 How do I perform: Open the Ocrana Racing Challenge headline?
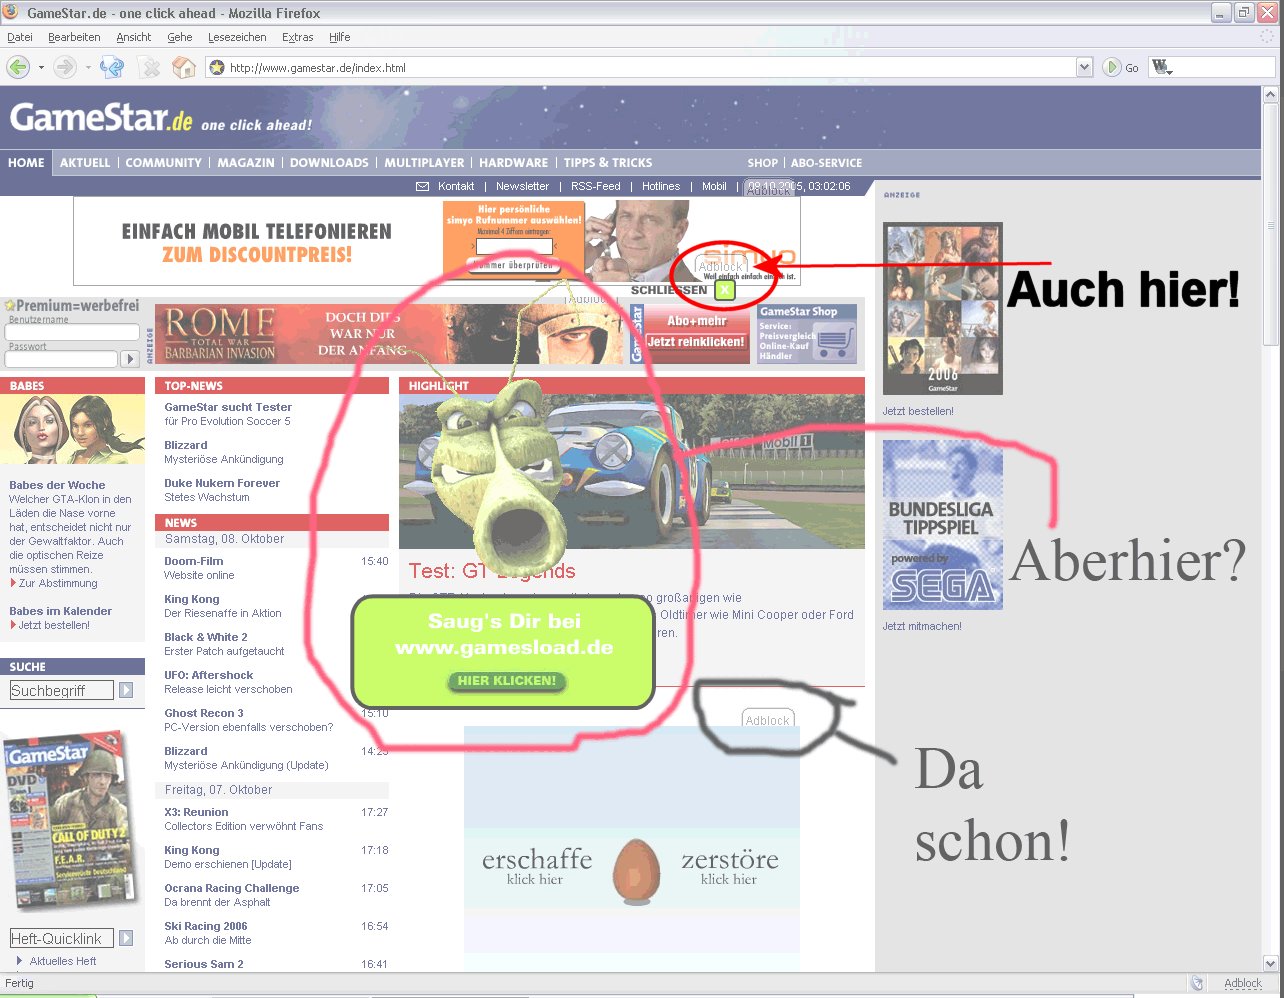pos(232,888)
